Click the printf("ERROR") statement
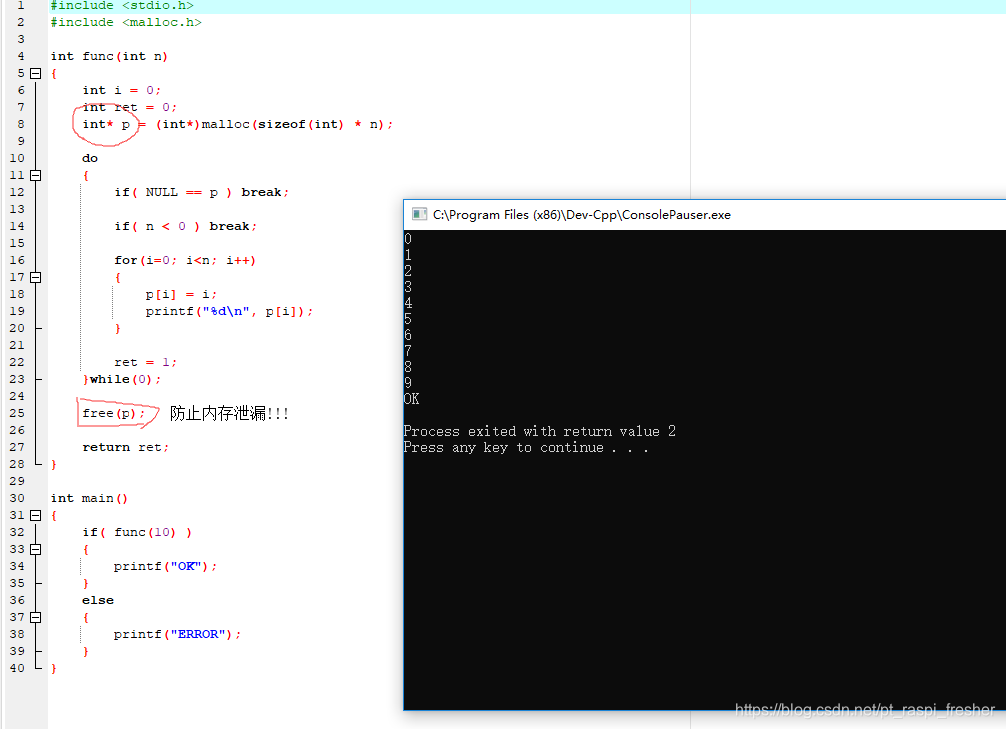1006x729 pixels. (x=177, y=635)
